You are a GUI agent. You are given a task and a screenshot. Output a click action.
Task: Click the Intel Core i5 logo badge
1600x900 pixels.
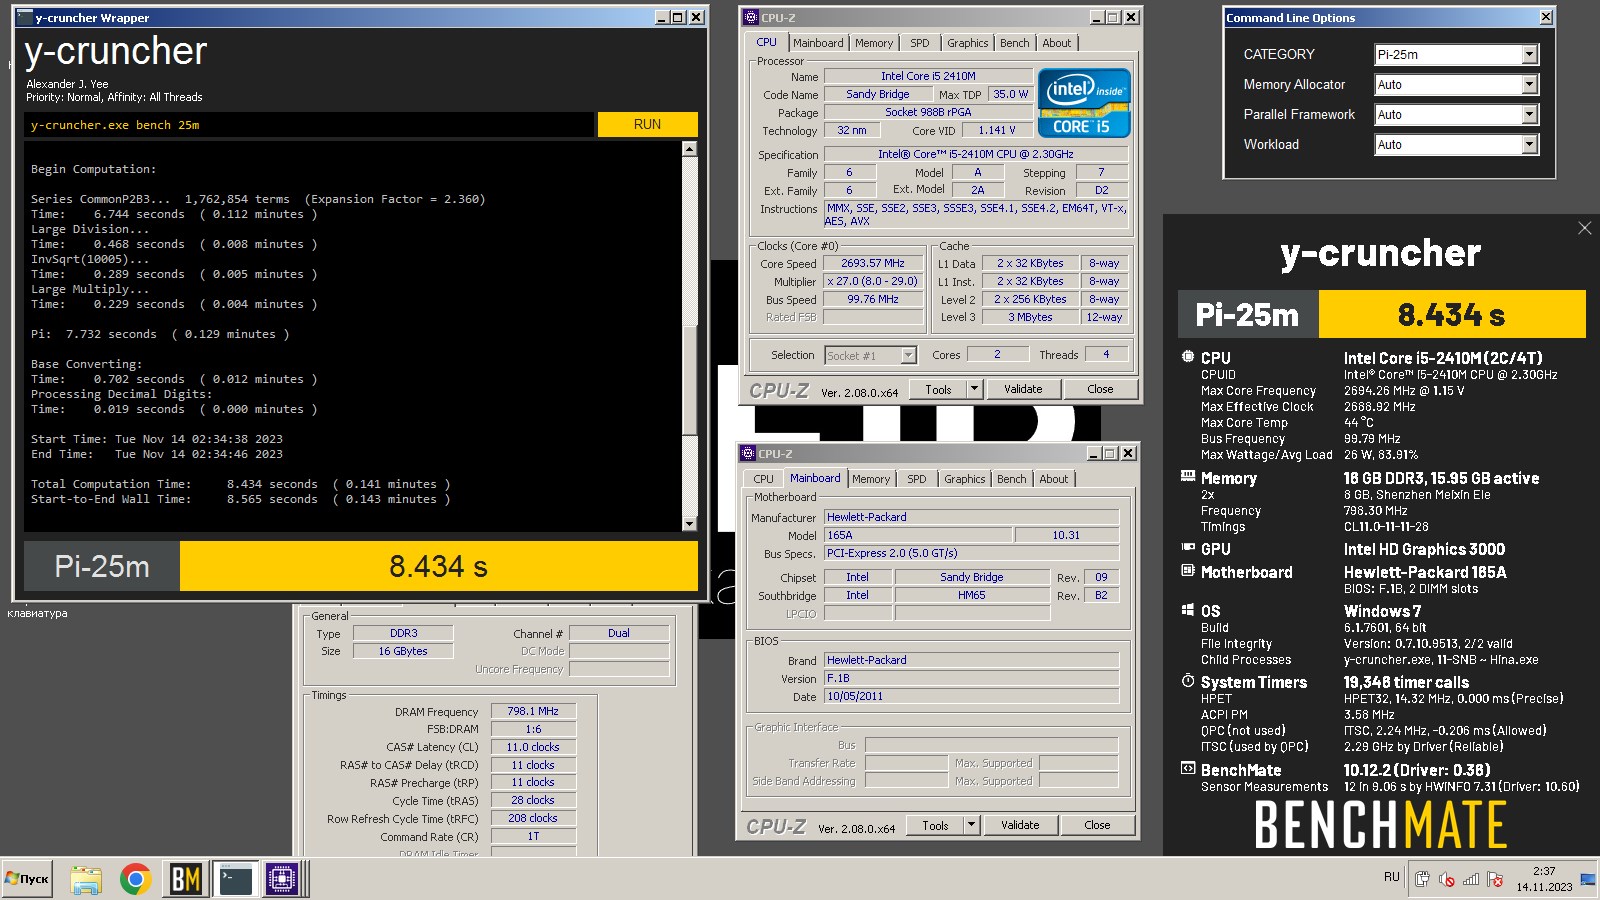[1084, 102]
